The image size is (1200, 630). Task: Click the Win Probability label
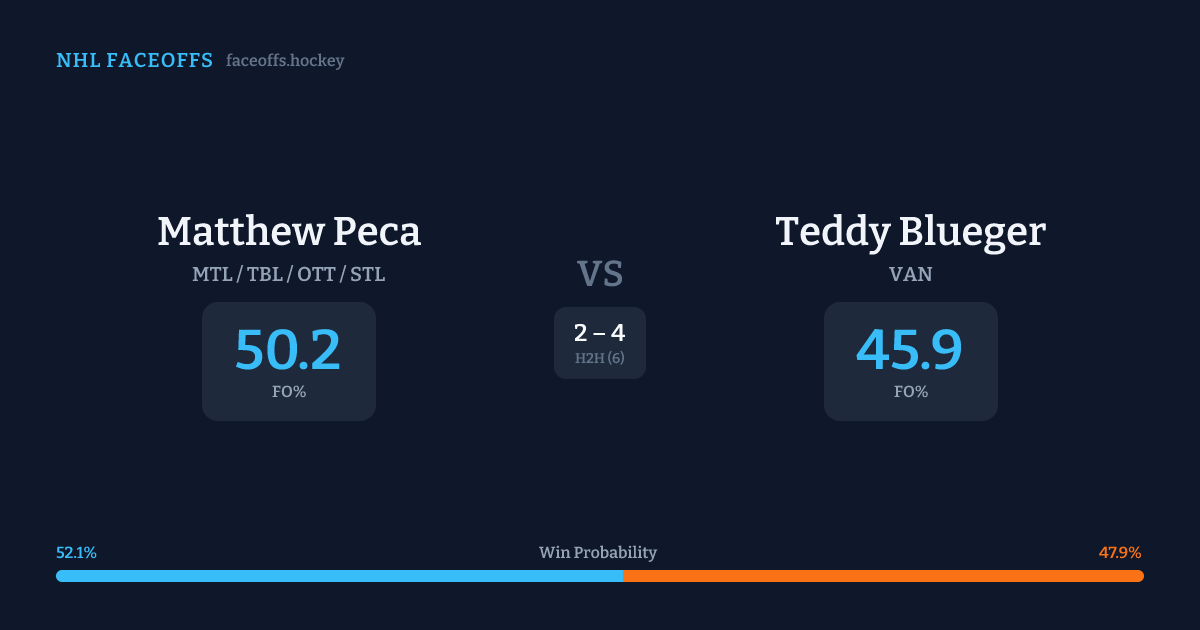(x=598, y=552)
